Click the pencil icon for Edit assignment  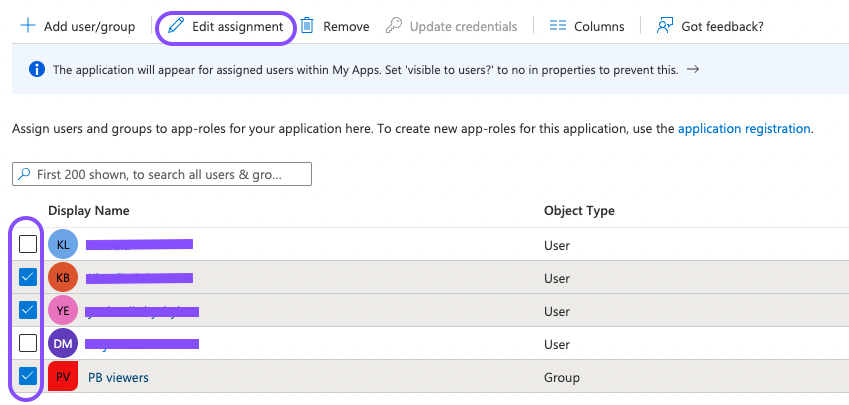point(176,25)
